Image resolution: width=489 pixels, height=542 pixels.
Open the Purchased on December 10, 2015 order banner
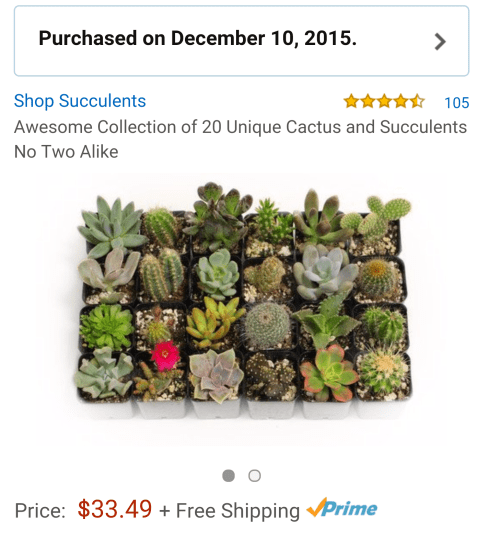tap(241, 41)
